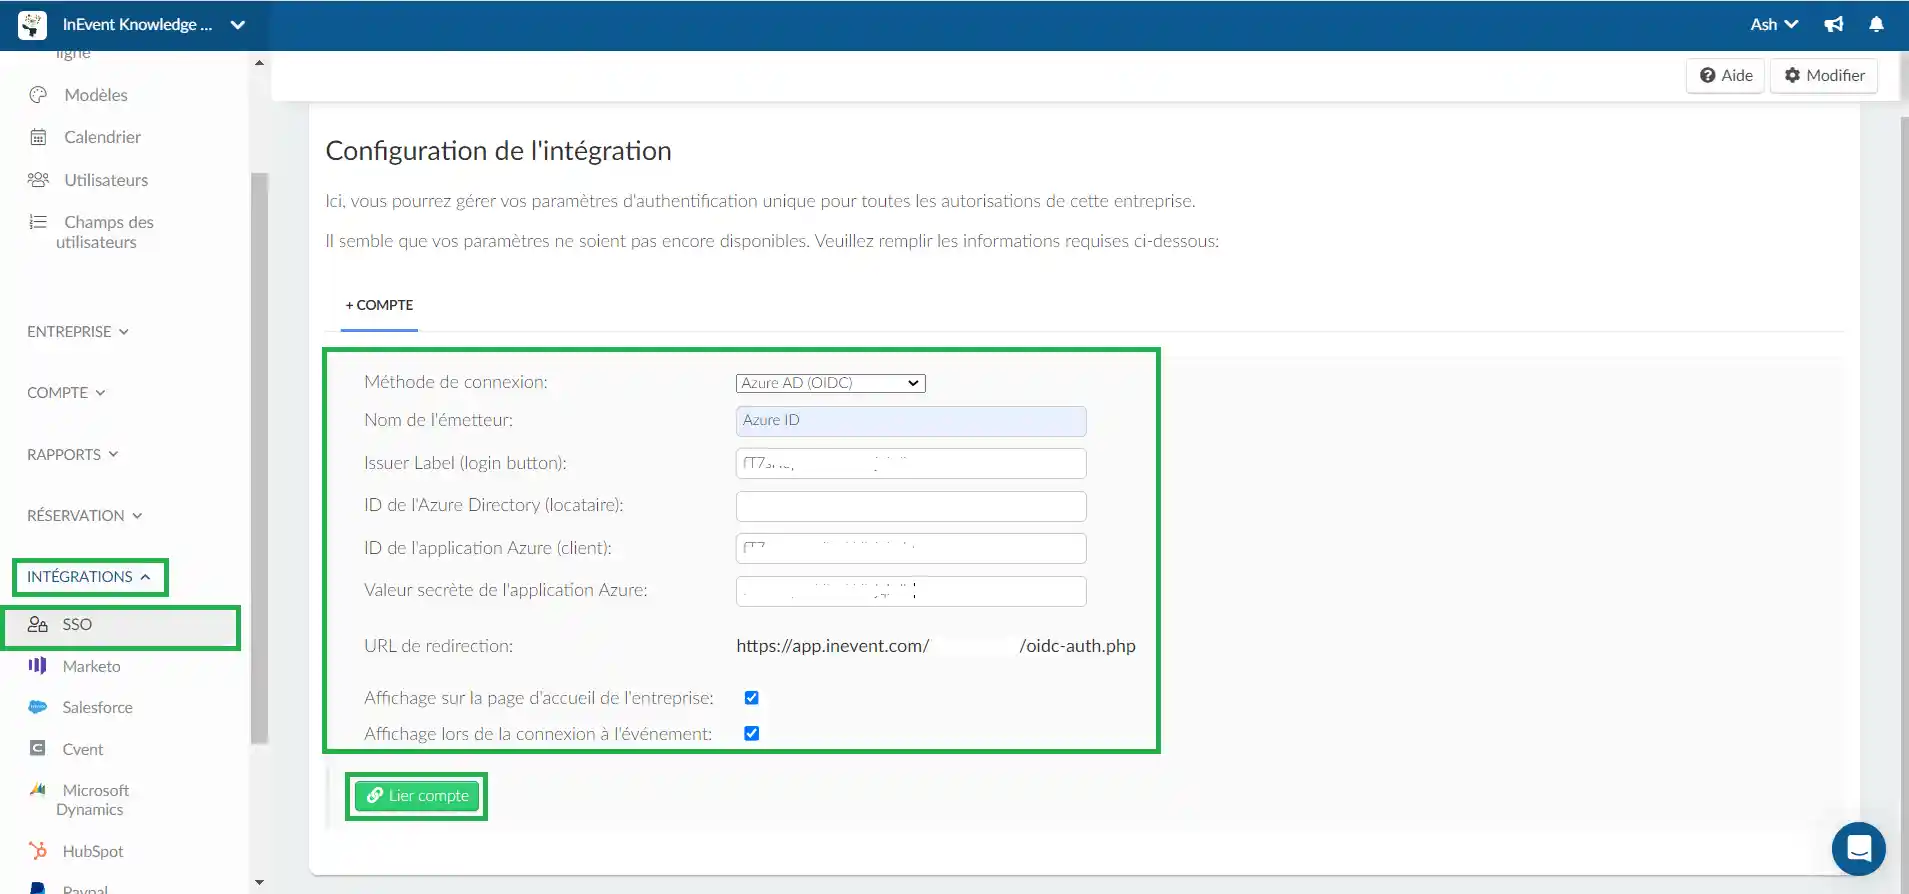Image resolution: width=1909 pixels, height=894 pixels.
Task: Click the Calendrier calendar icon
Action: click(38, 137)
